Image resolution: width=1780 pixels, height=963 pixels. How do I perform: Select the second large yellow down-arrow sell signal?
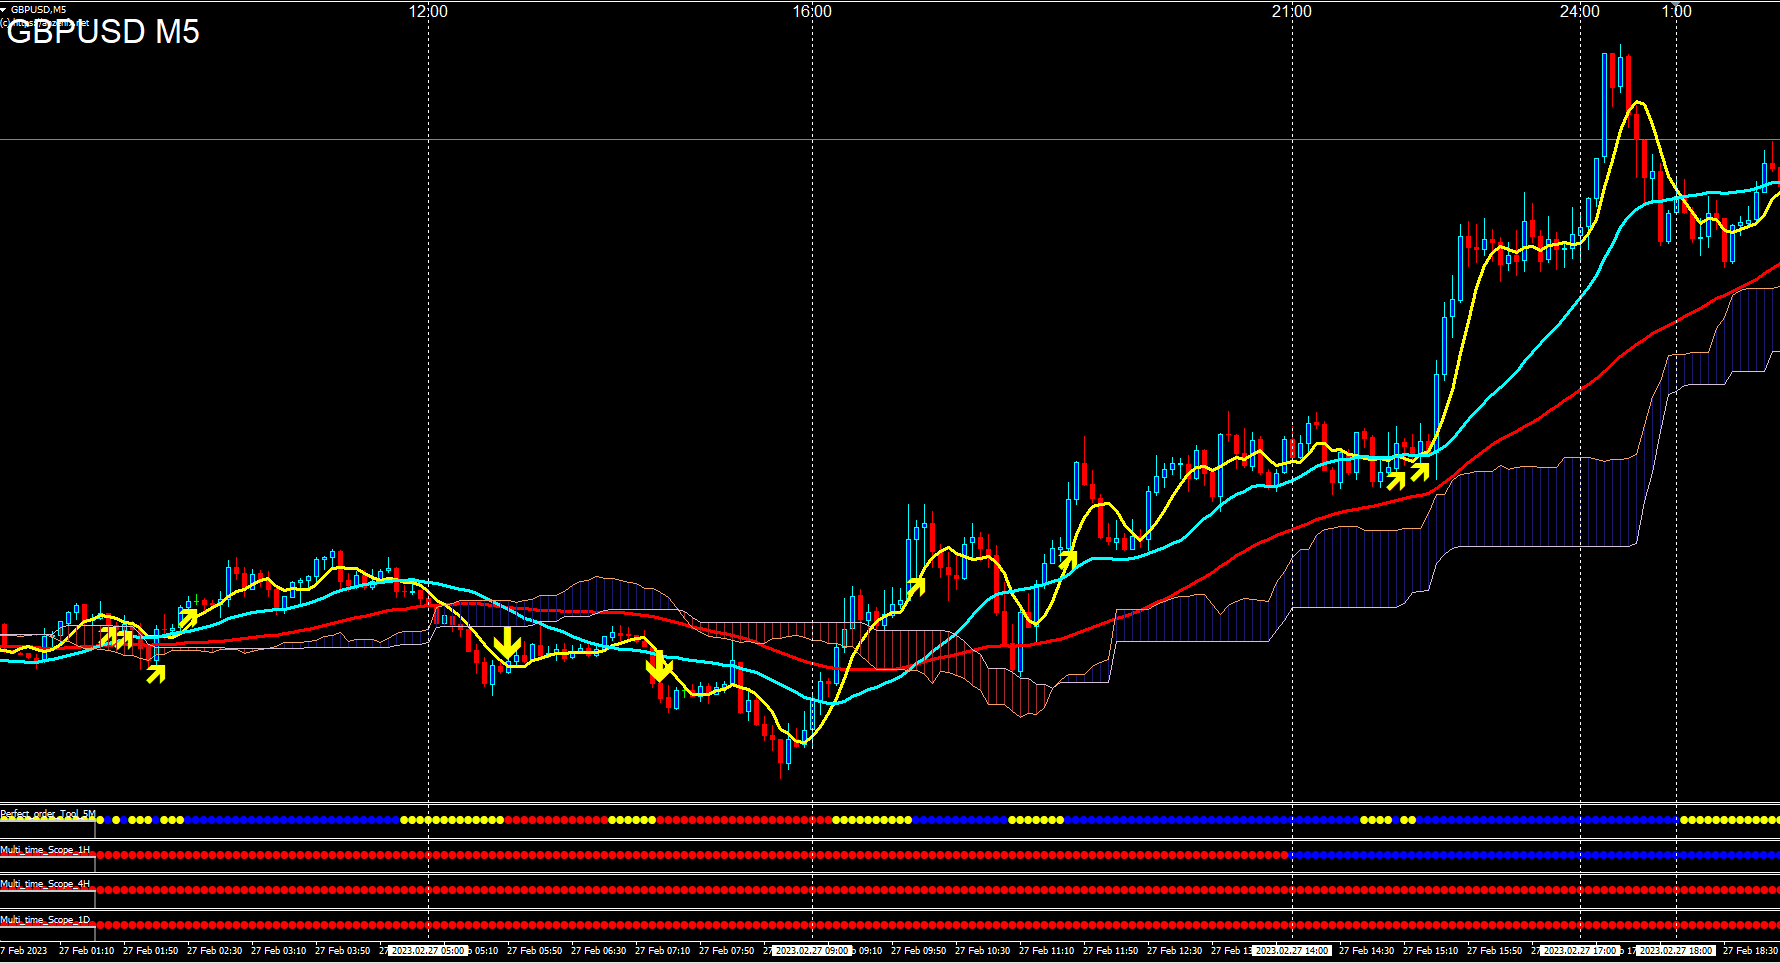coord(659,665)
